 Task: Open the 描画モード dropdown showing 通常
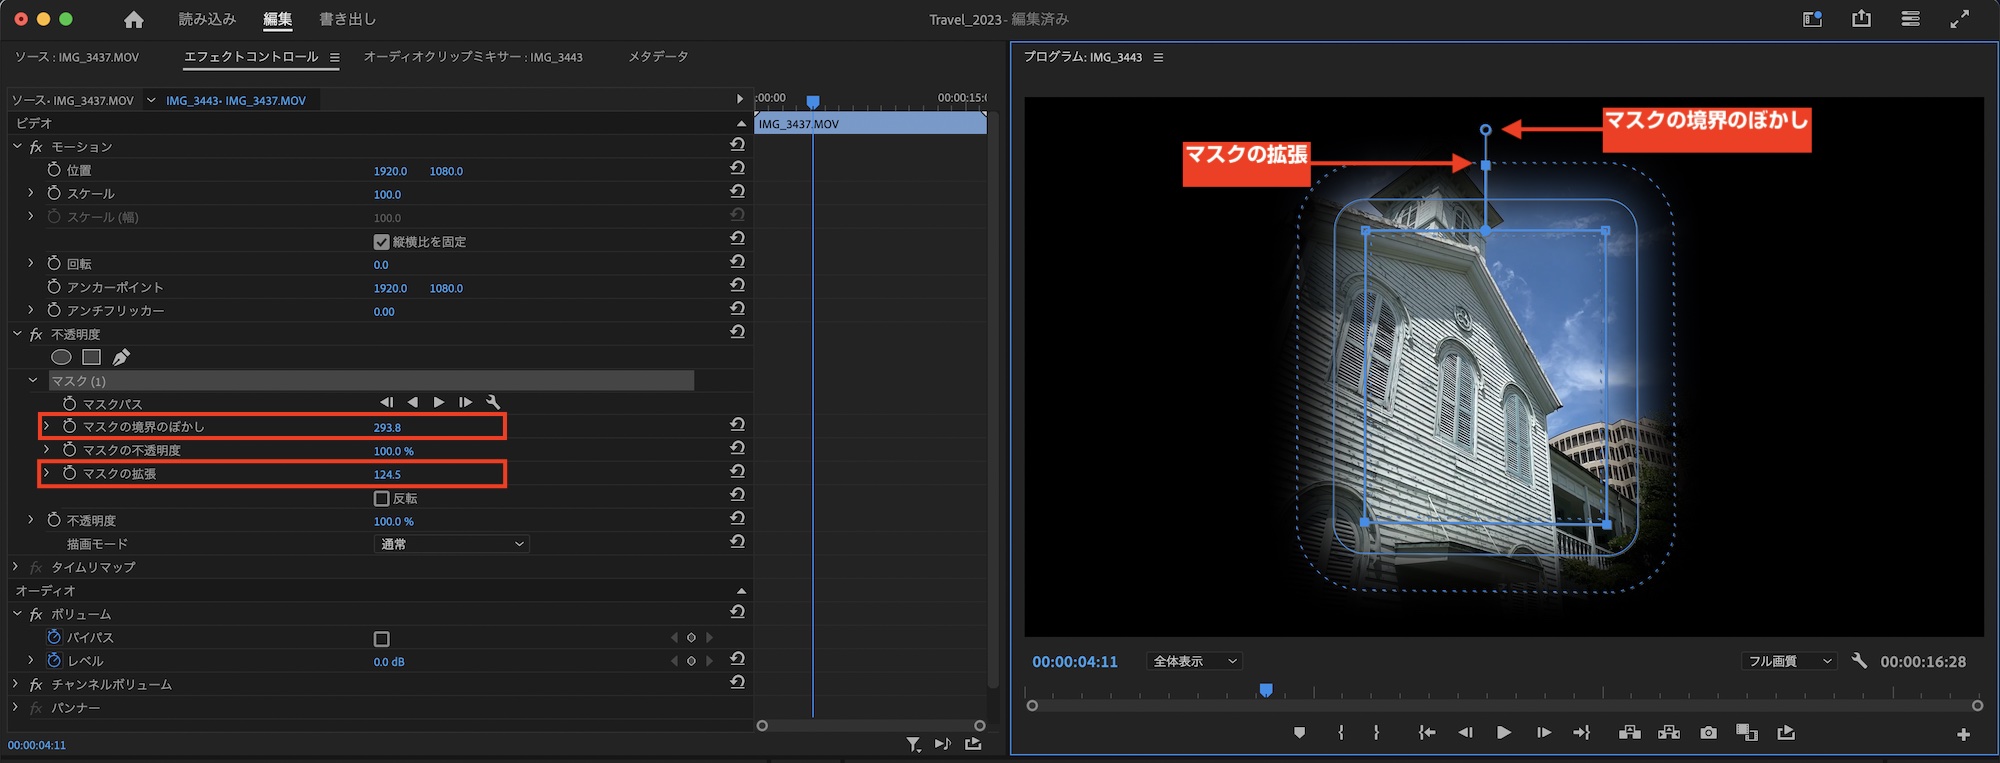coord(452,544)
